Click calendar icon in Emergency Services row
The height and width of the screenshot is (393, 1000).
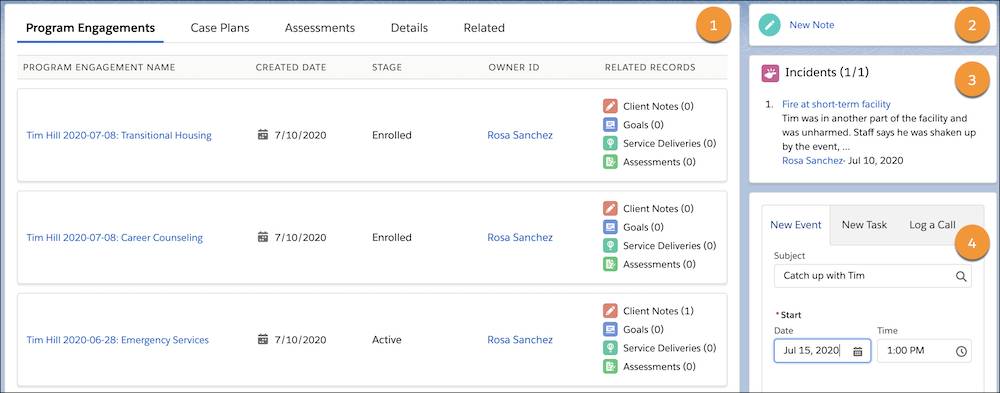click(x=263, y=339)
